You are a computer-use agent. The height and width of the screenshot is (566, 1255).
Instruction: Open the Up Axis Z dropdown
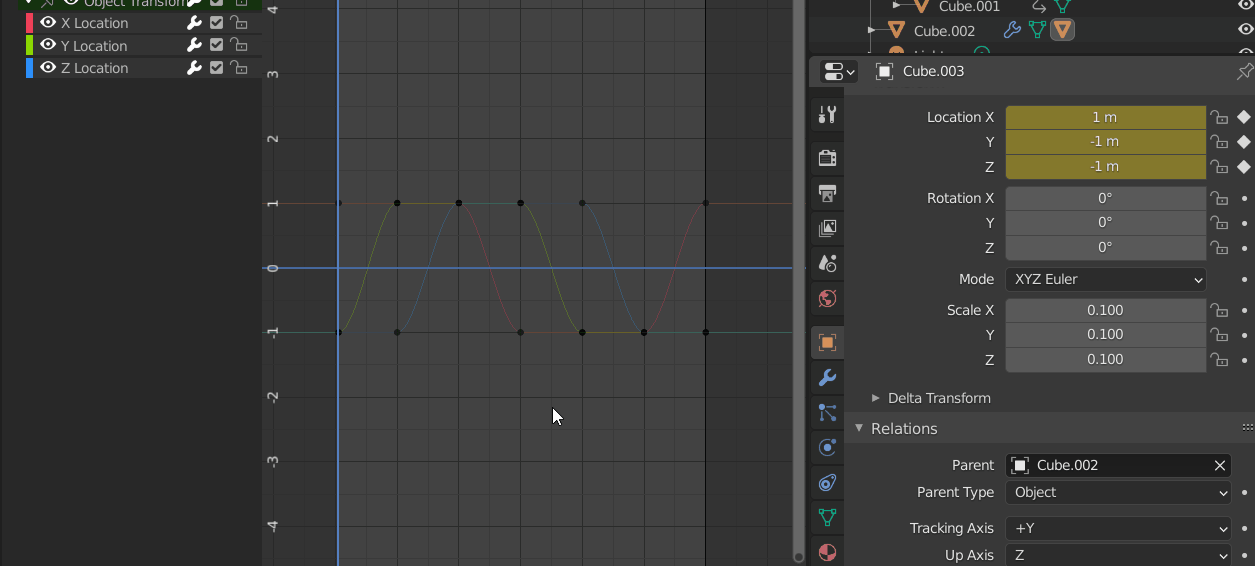pos(1118,555)
